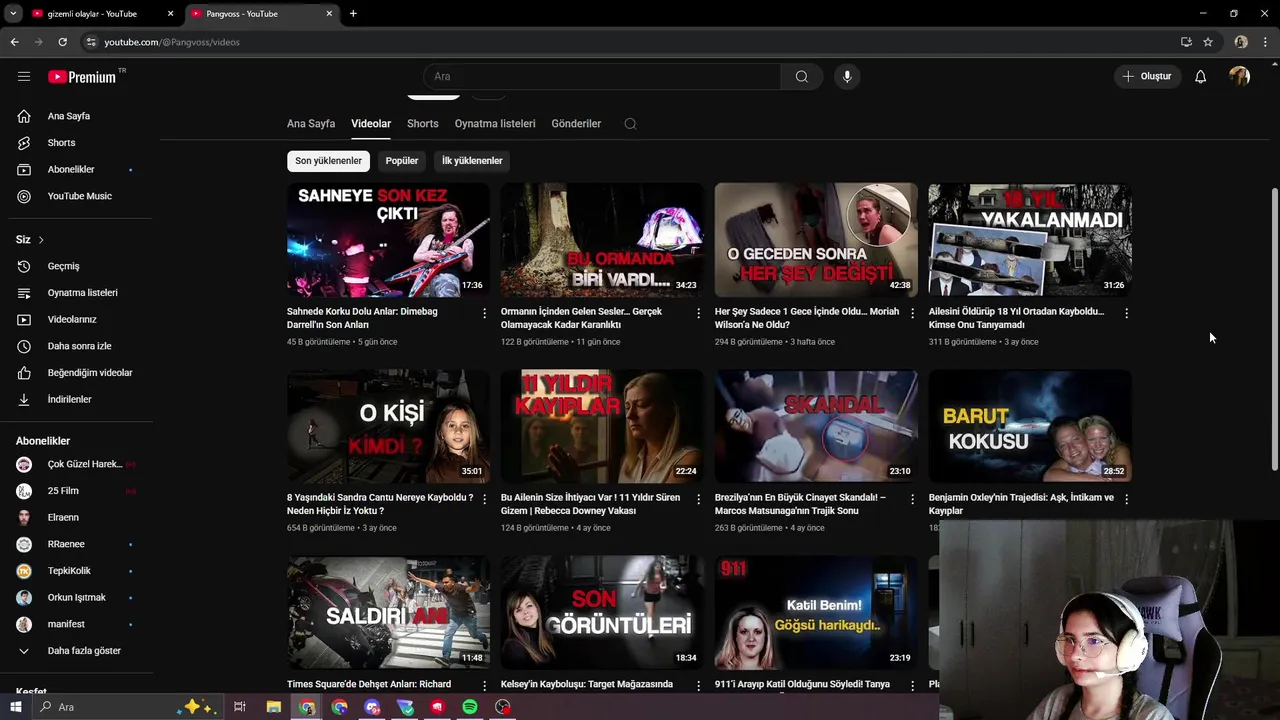The image size is (1280, 720).
Task: Expand the Siz section chevron
Action: click(41, 240)
